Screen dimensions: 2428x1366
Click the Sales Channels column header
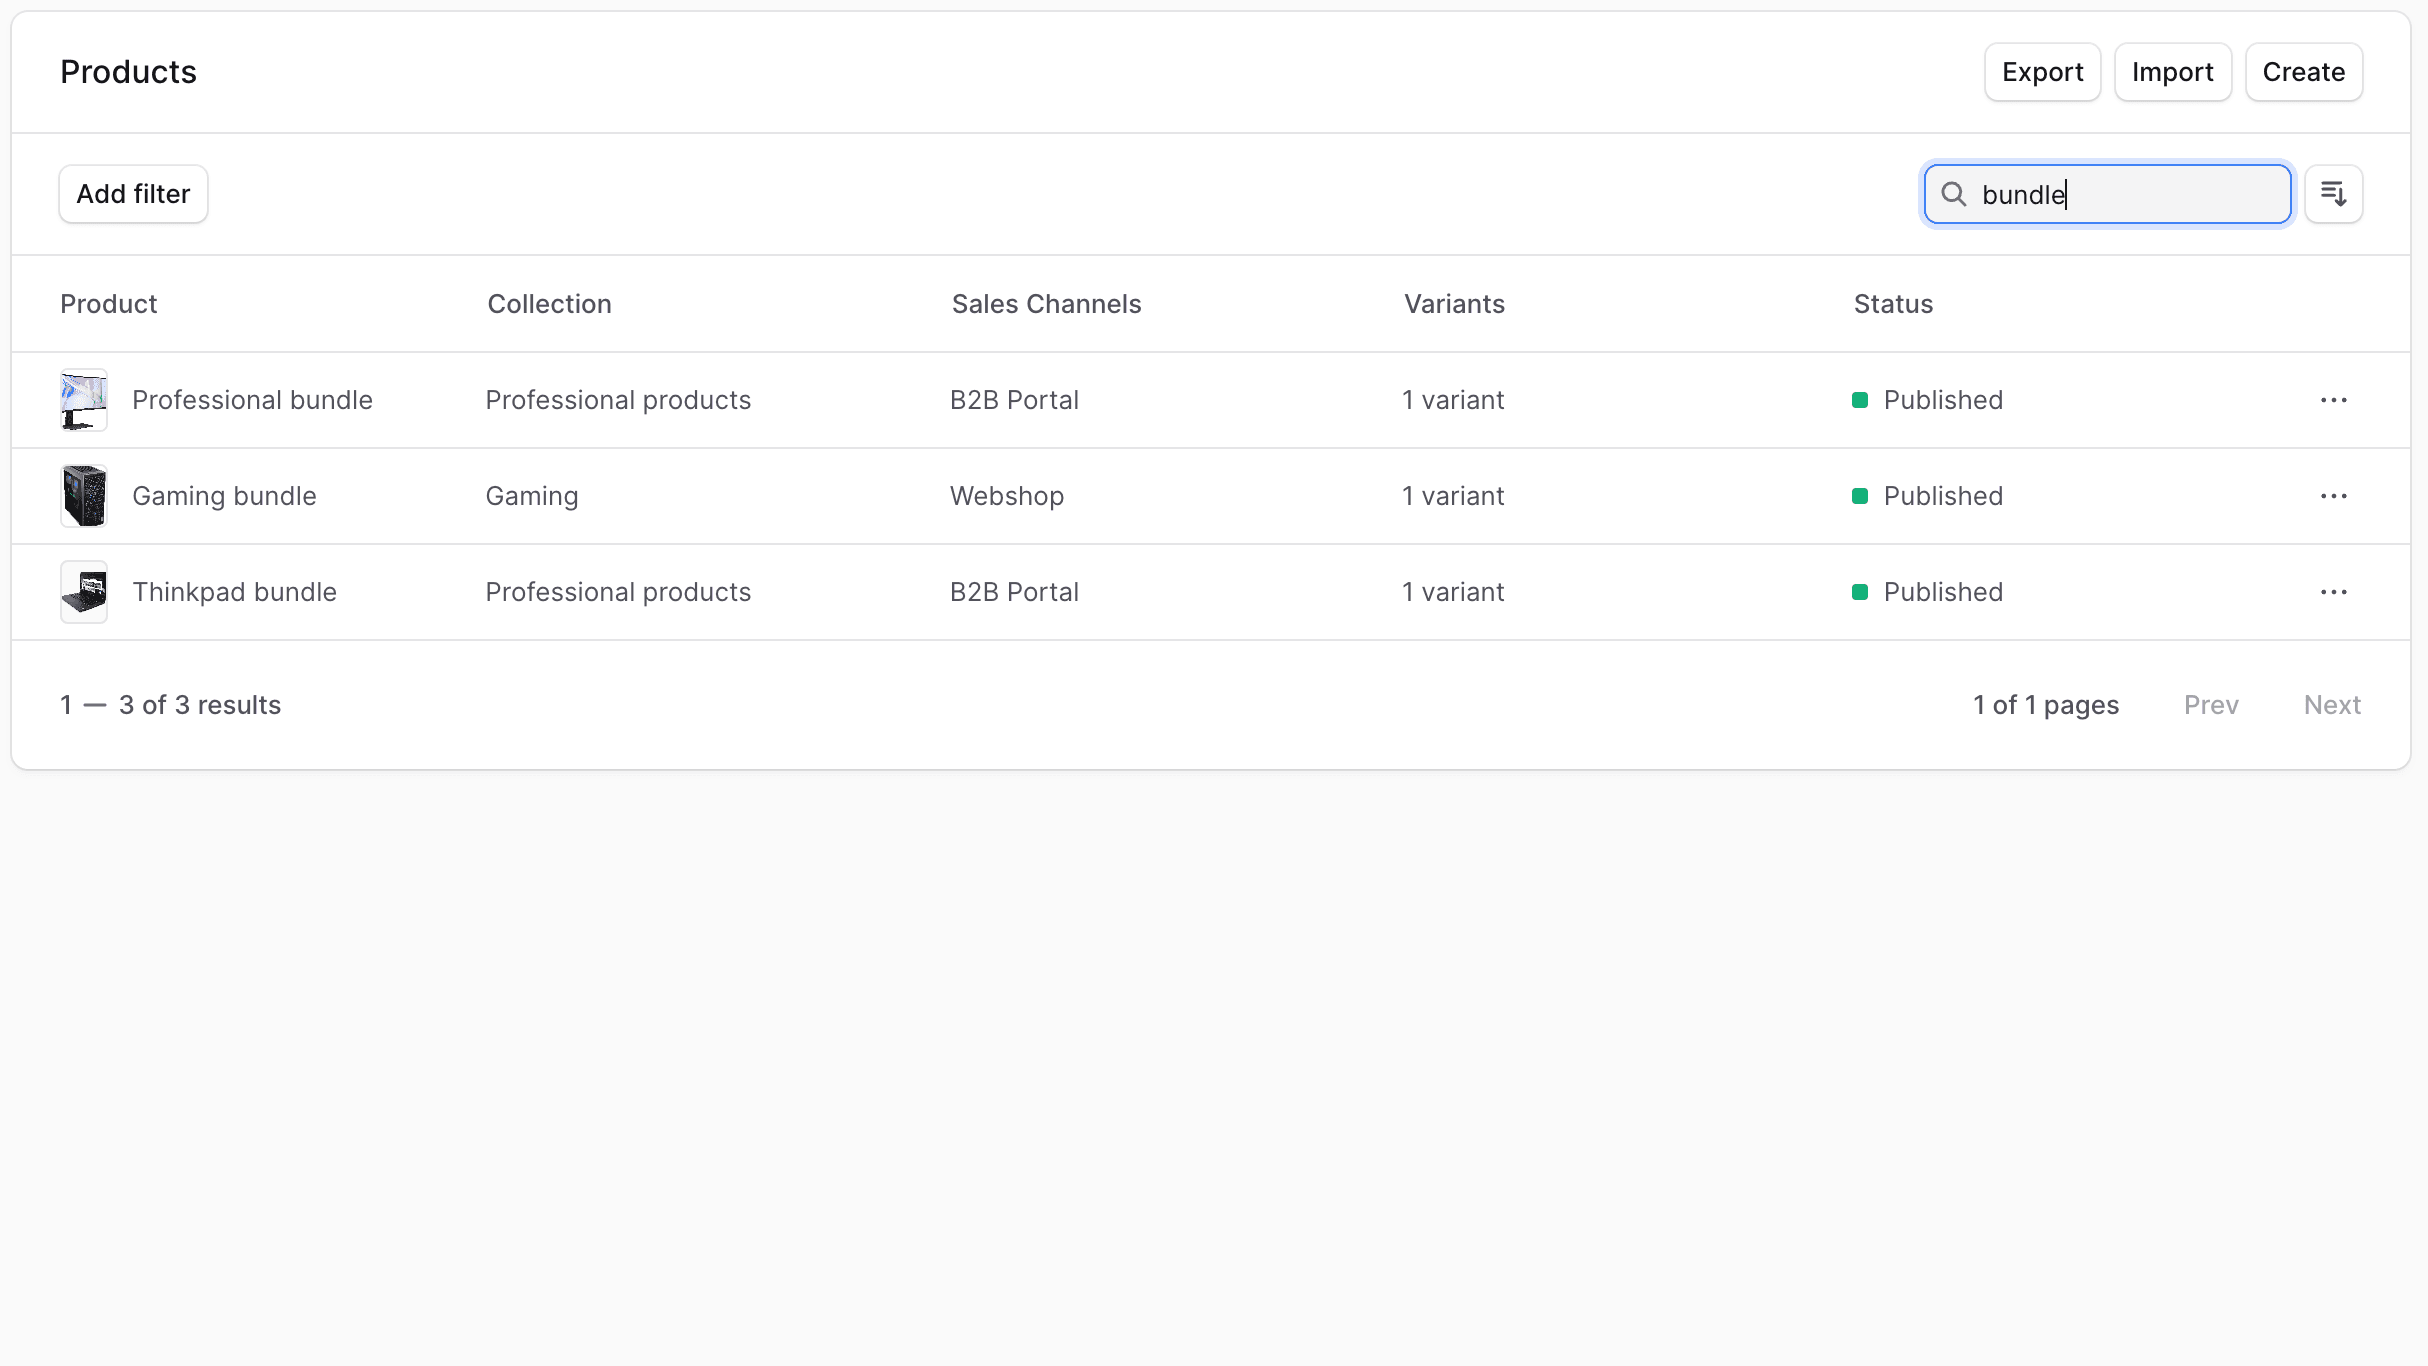click(x=1046, y=304)
